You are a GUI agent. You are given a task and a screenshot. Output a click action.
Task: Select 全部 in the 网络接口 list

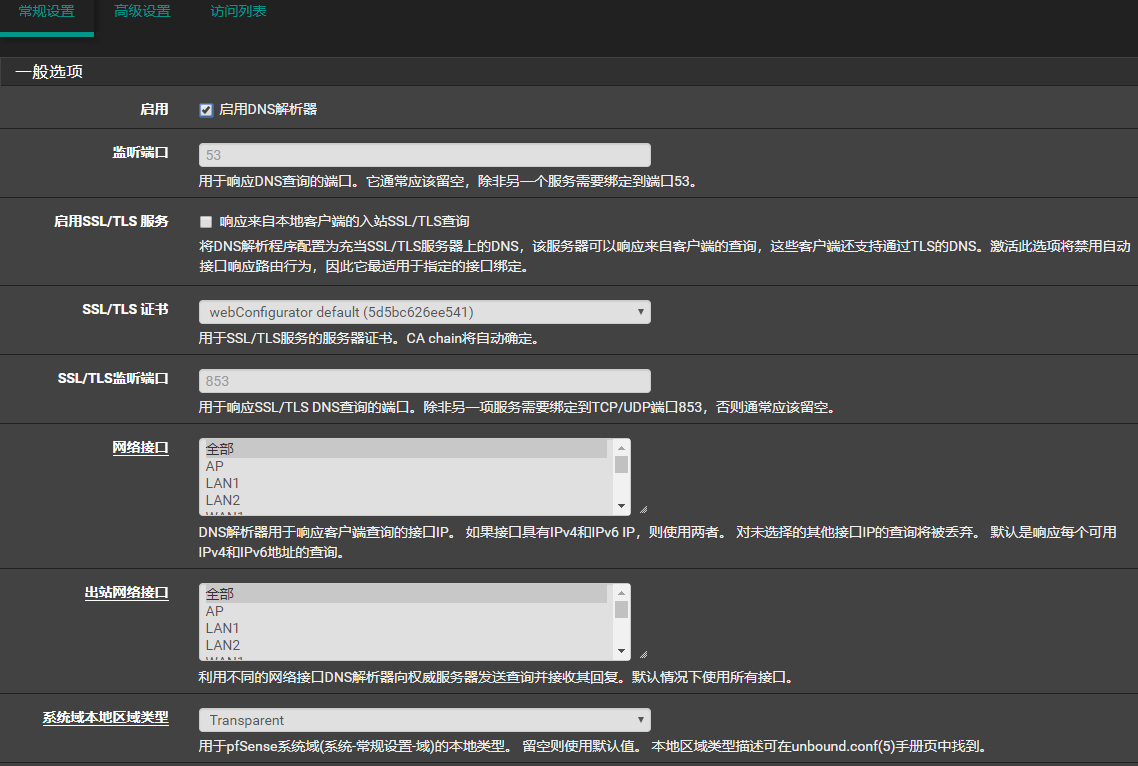[x=405, y=450]
